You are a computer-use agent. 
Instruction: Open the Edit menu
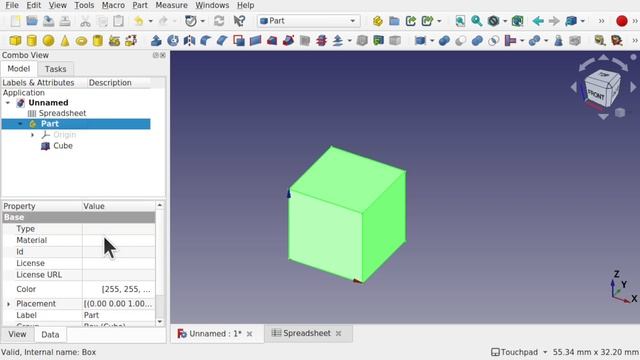pyautogui.click(x=33, y=5)
